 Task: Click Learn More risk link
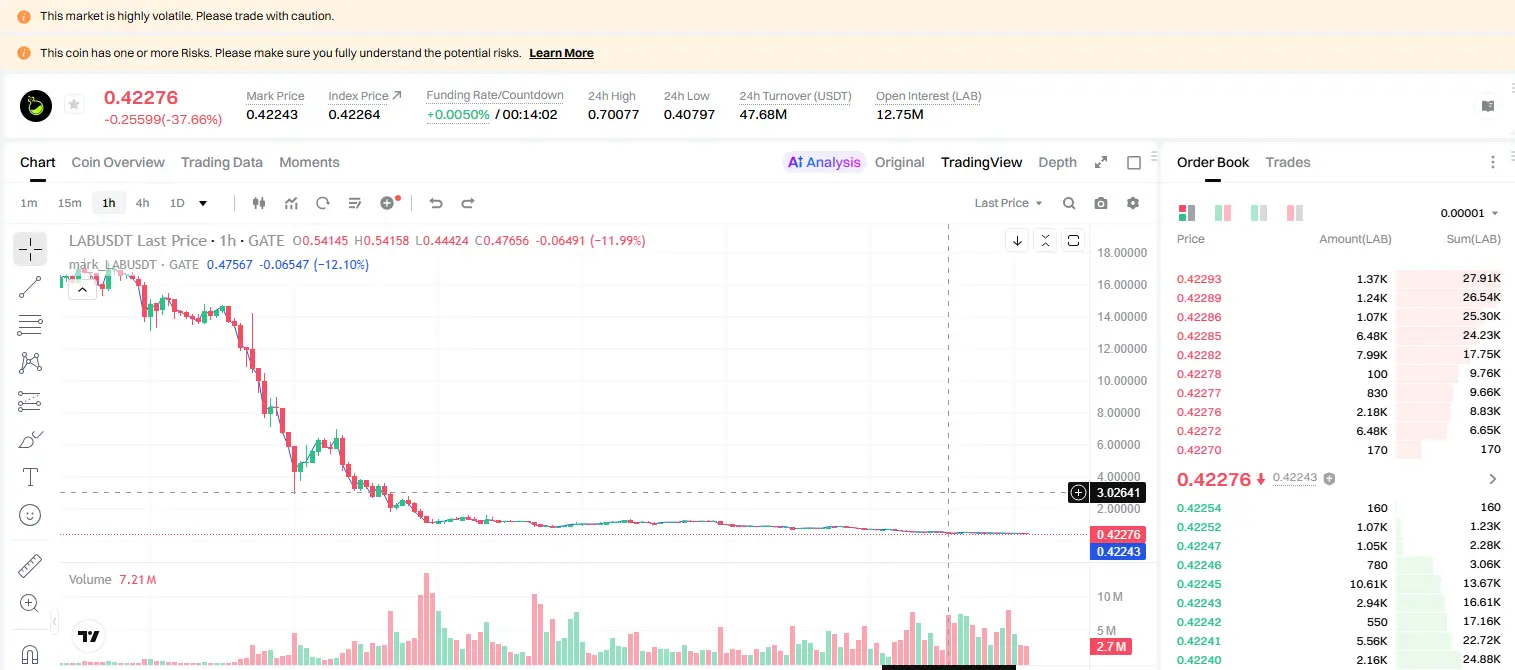click(561, 53)
